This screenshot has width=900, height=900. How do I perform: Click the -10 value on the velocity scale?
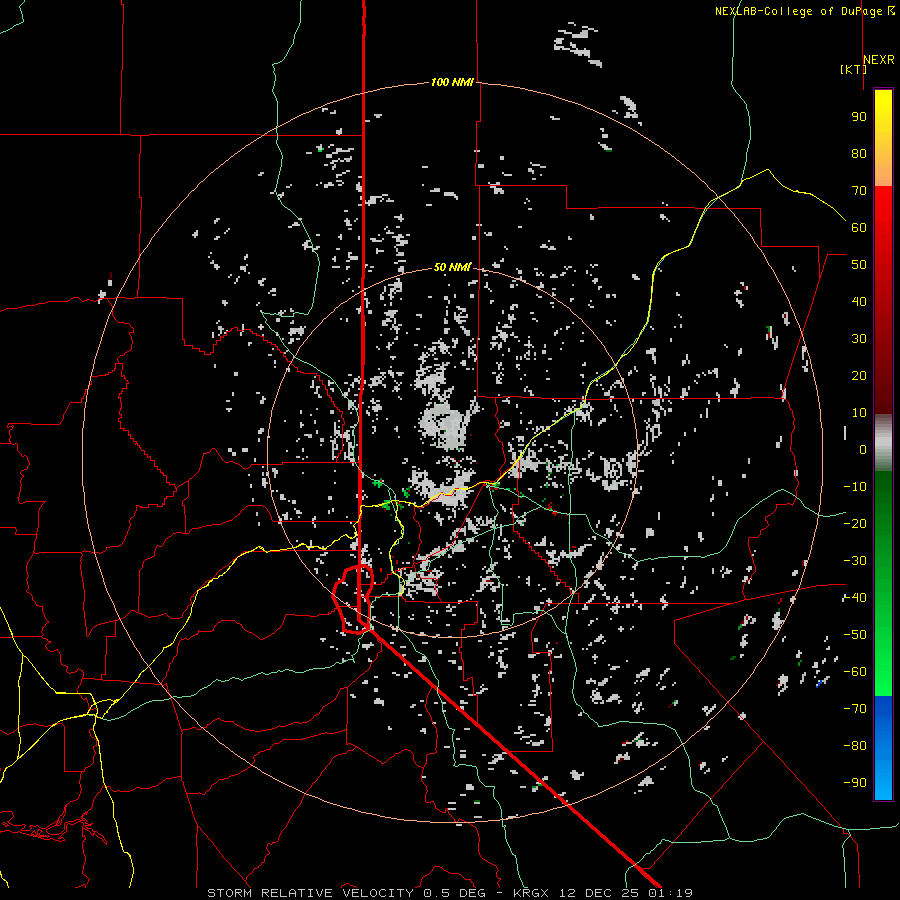[x=855, y=487]
